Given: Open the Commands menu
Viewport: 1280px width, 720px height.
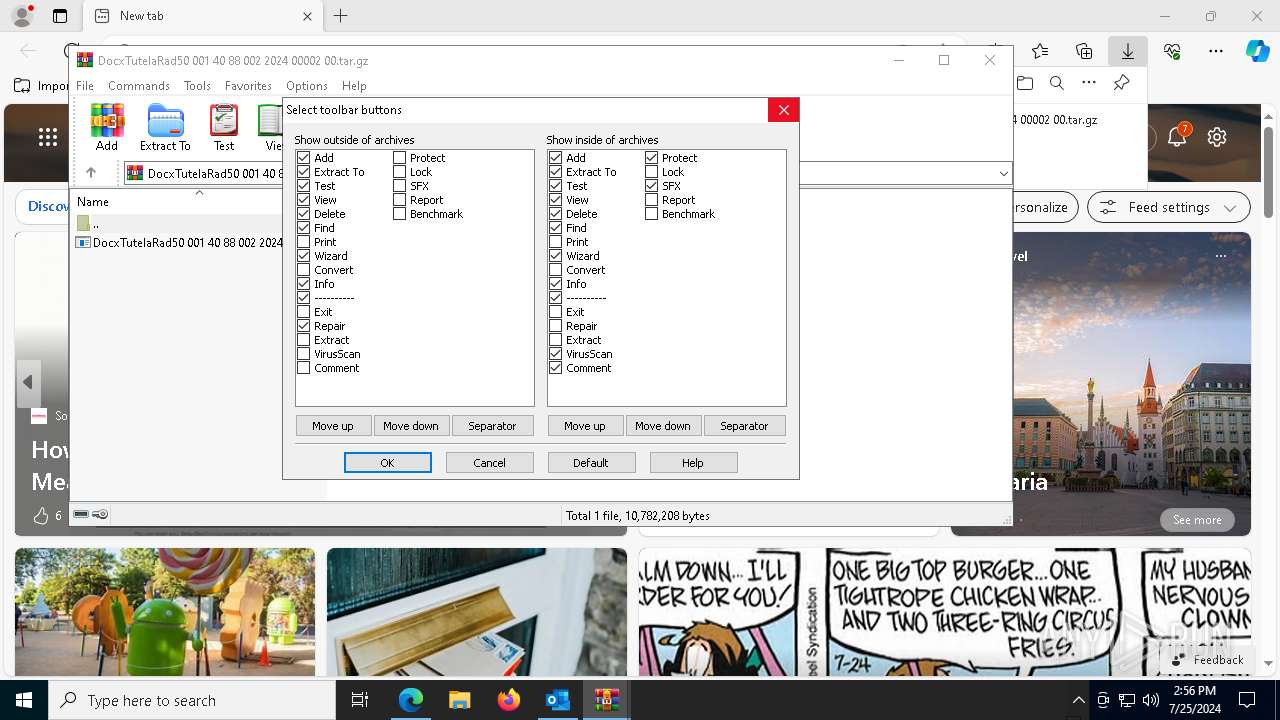Looking at the screenshot, I should pos(139,86).
